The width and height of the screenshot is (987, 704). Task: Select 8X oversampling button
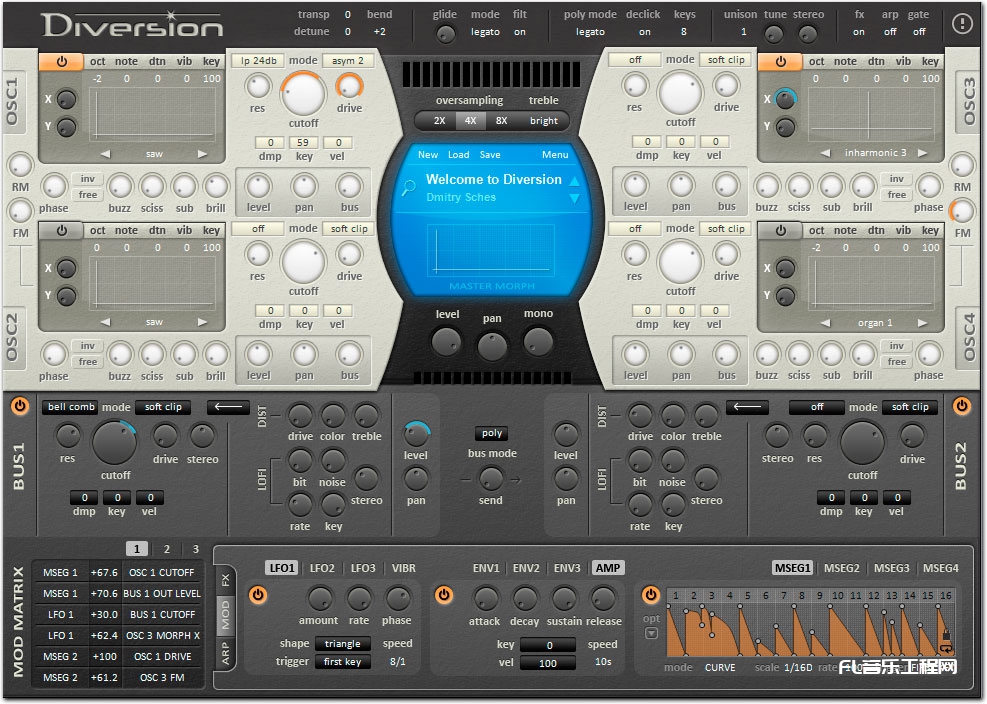501,121
